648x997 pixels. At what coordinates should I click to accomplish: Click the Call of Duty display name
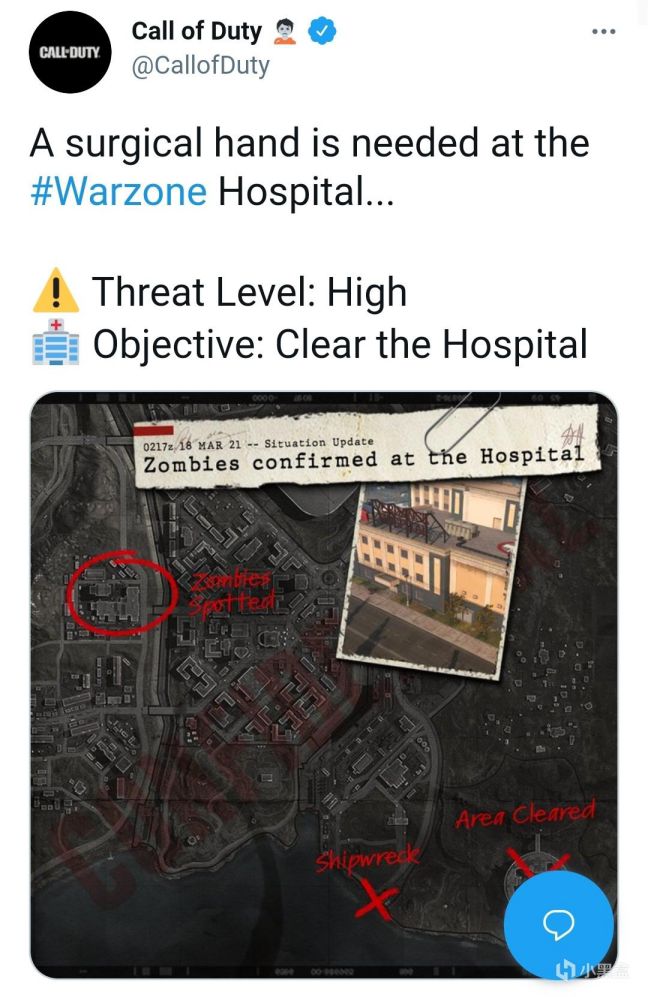pos(196,31)
